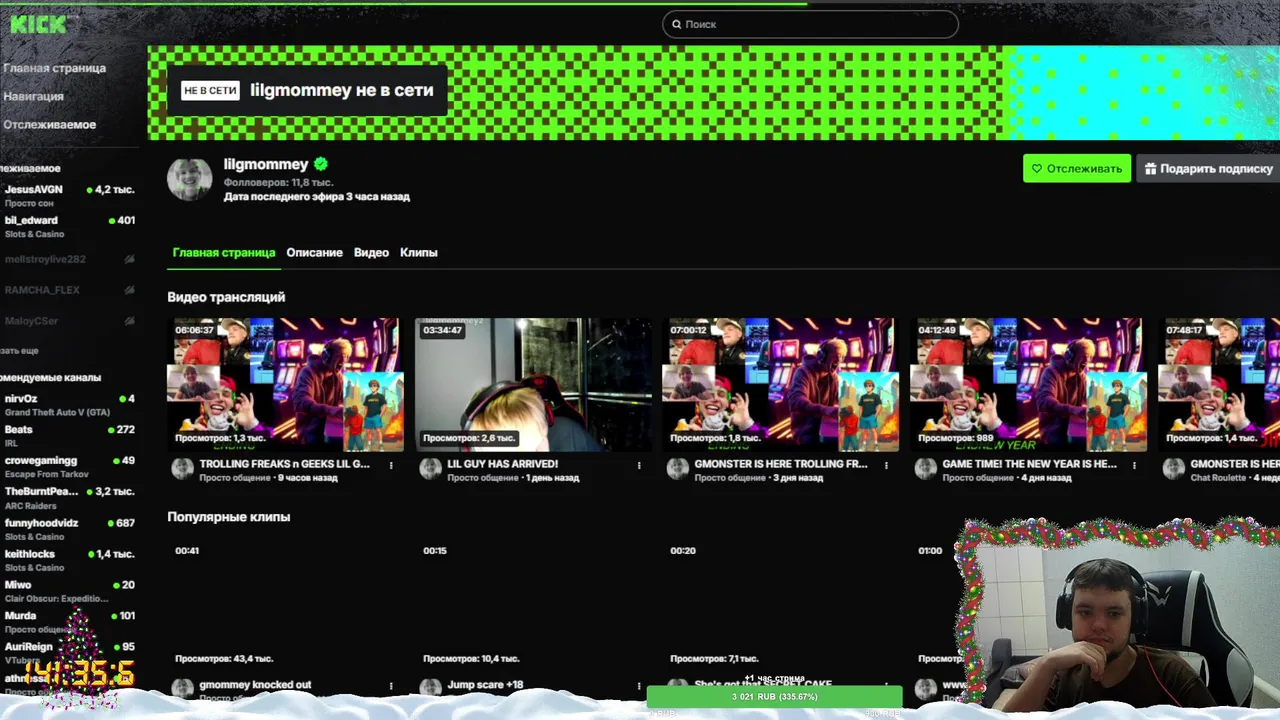Click 'Chat Roulette' category under last video
Screen dimensions: 1280x720
[1218, 478]
